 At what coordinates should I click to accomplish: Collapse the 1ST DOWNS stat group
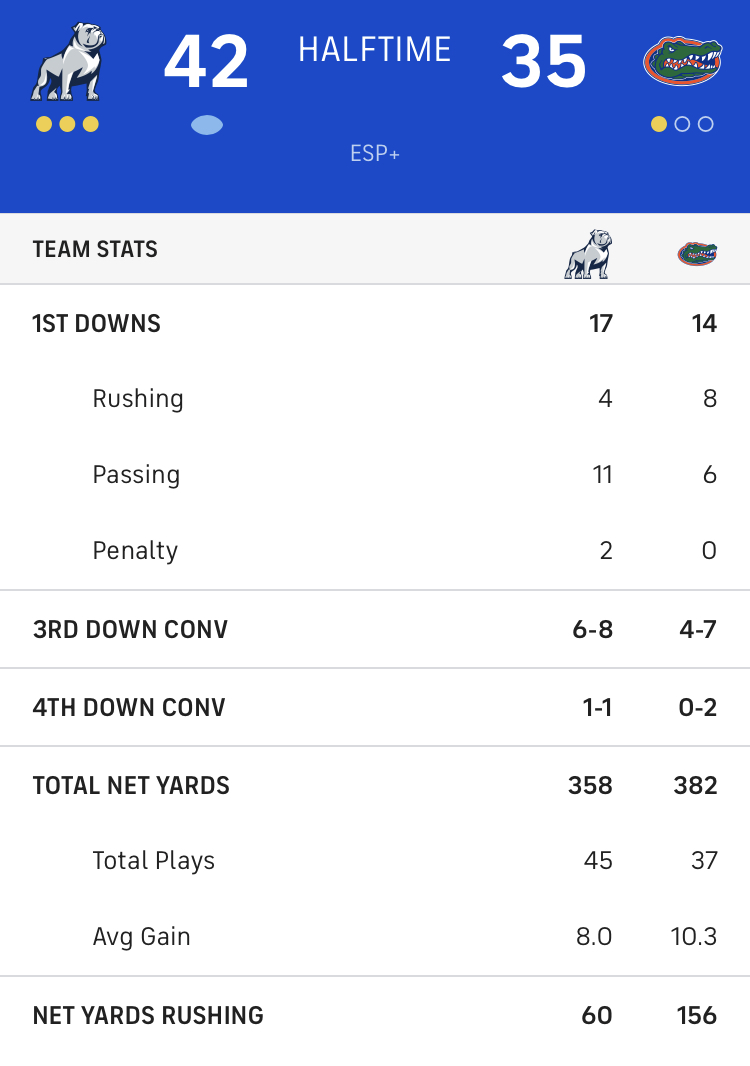pos(375,324)
